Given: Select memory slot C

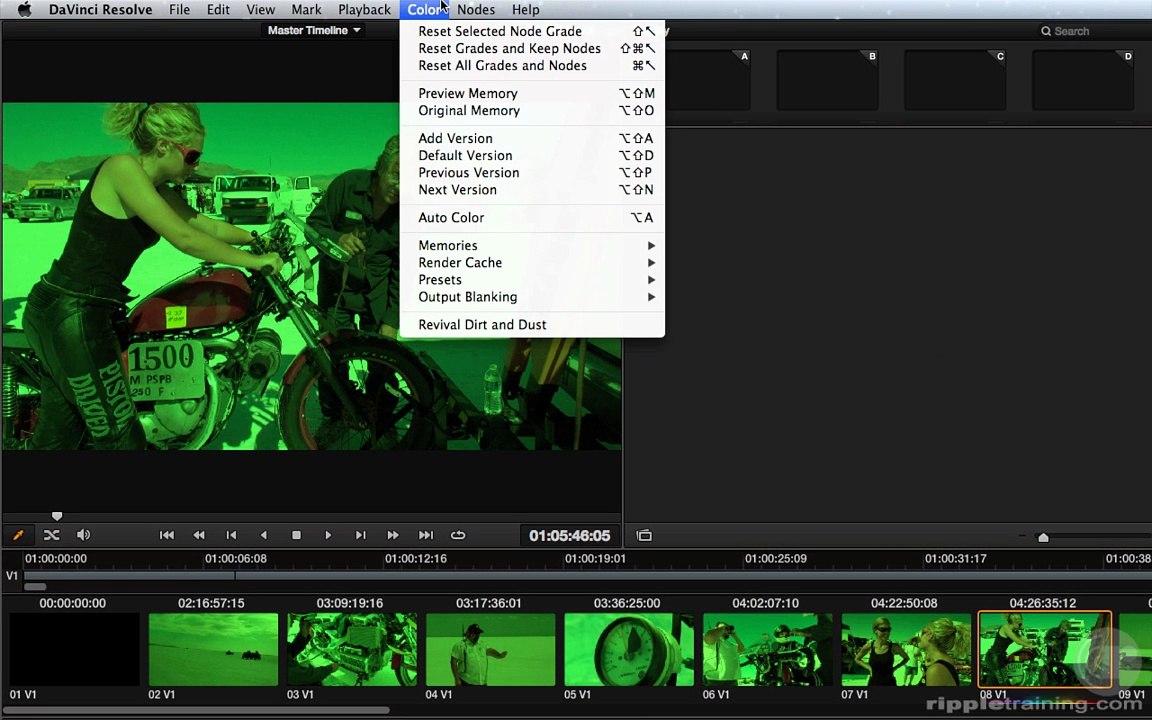Looking at the screenshot, I should pos(955,80).
